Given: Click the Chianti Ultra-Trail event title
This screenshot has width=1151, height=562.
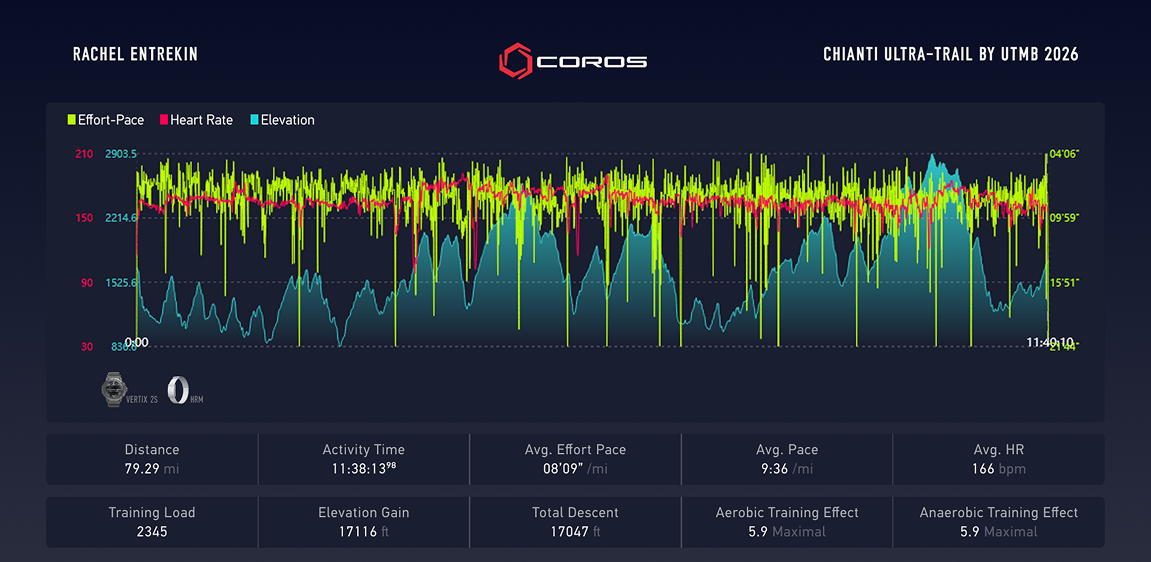Looking at the screenshot, I should [x=950, y=54].
